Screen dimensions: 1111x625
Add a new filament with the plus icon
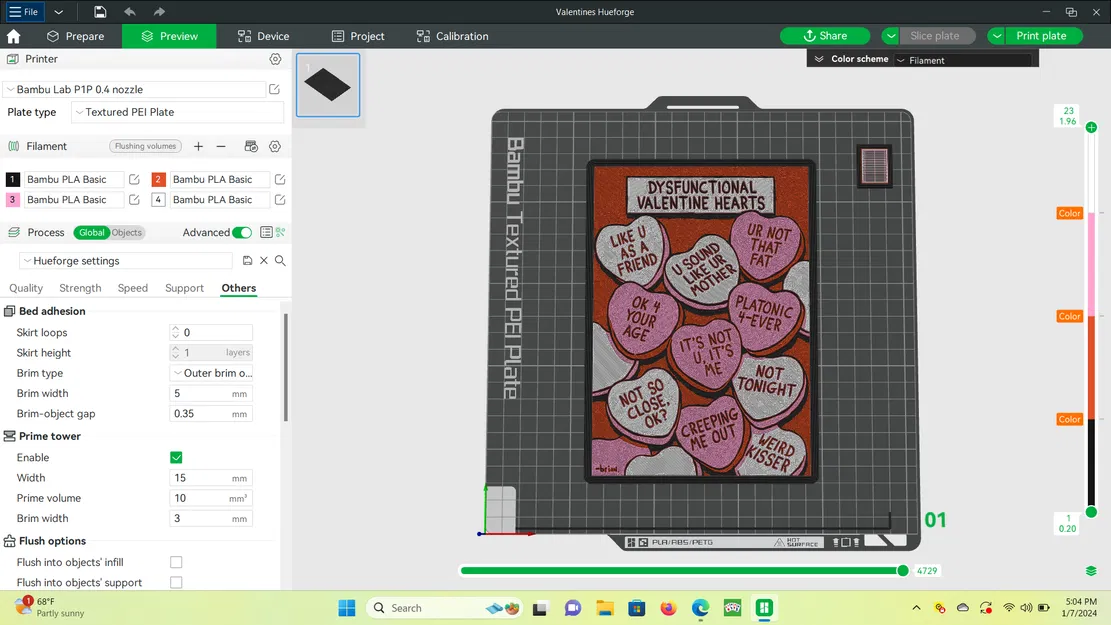point(198,146)
